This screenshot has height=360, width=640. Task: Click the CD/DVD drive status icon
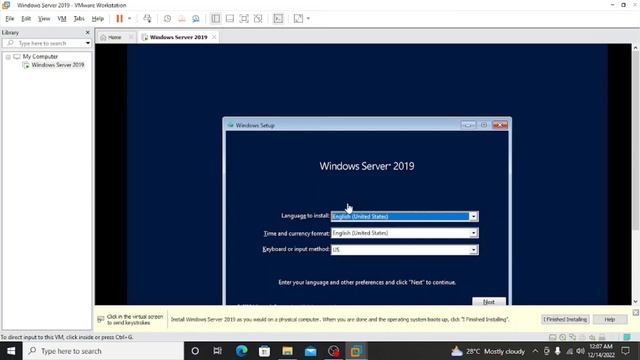point(563,337)
